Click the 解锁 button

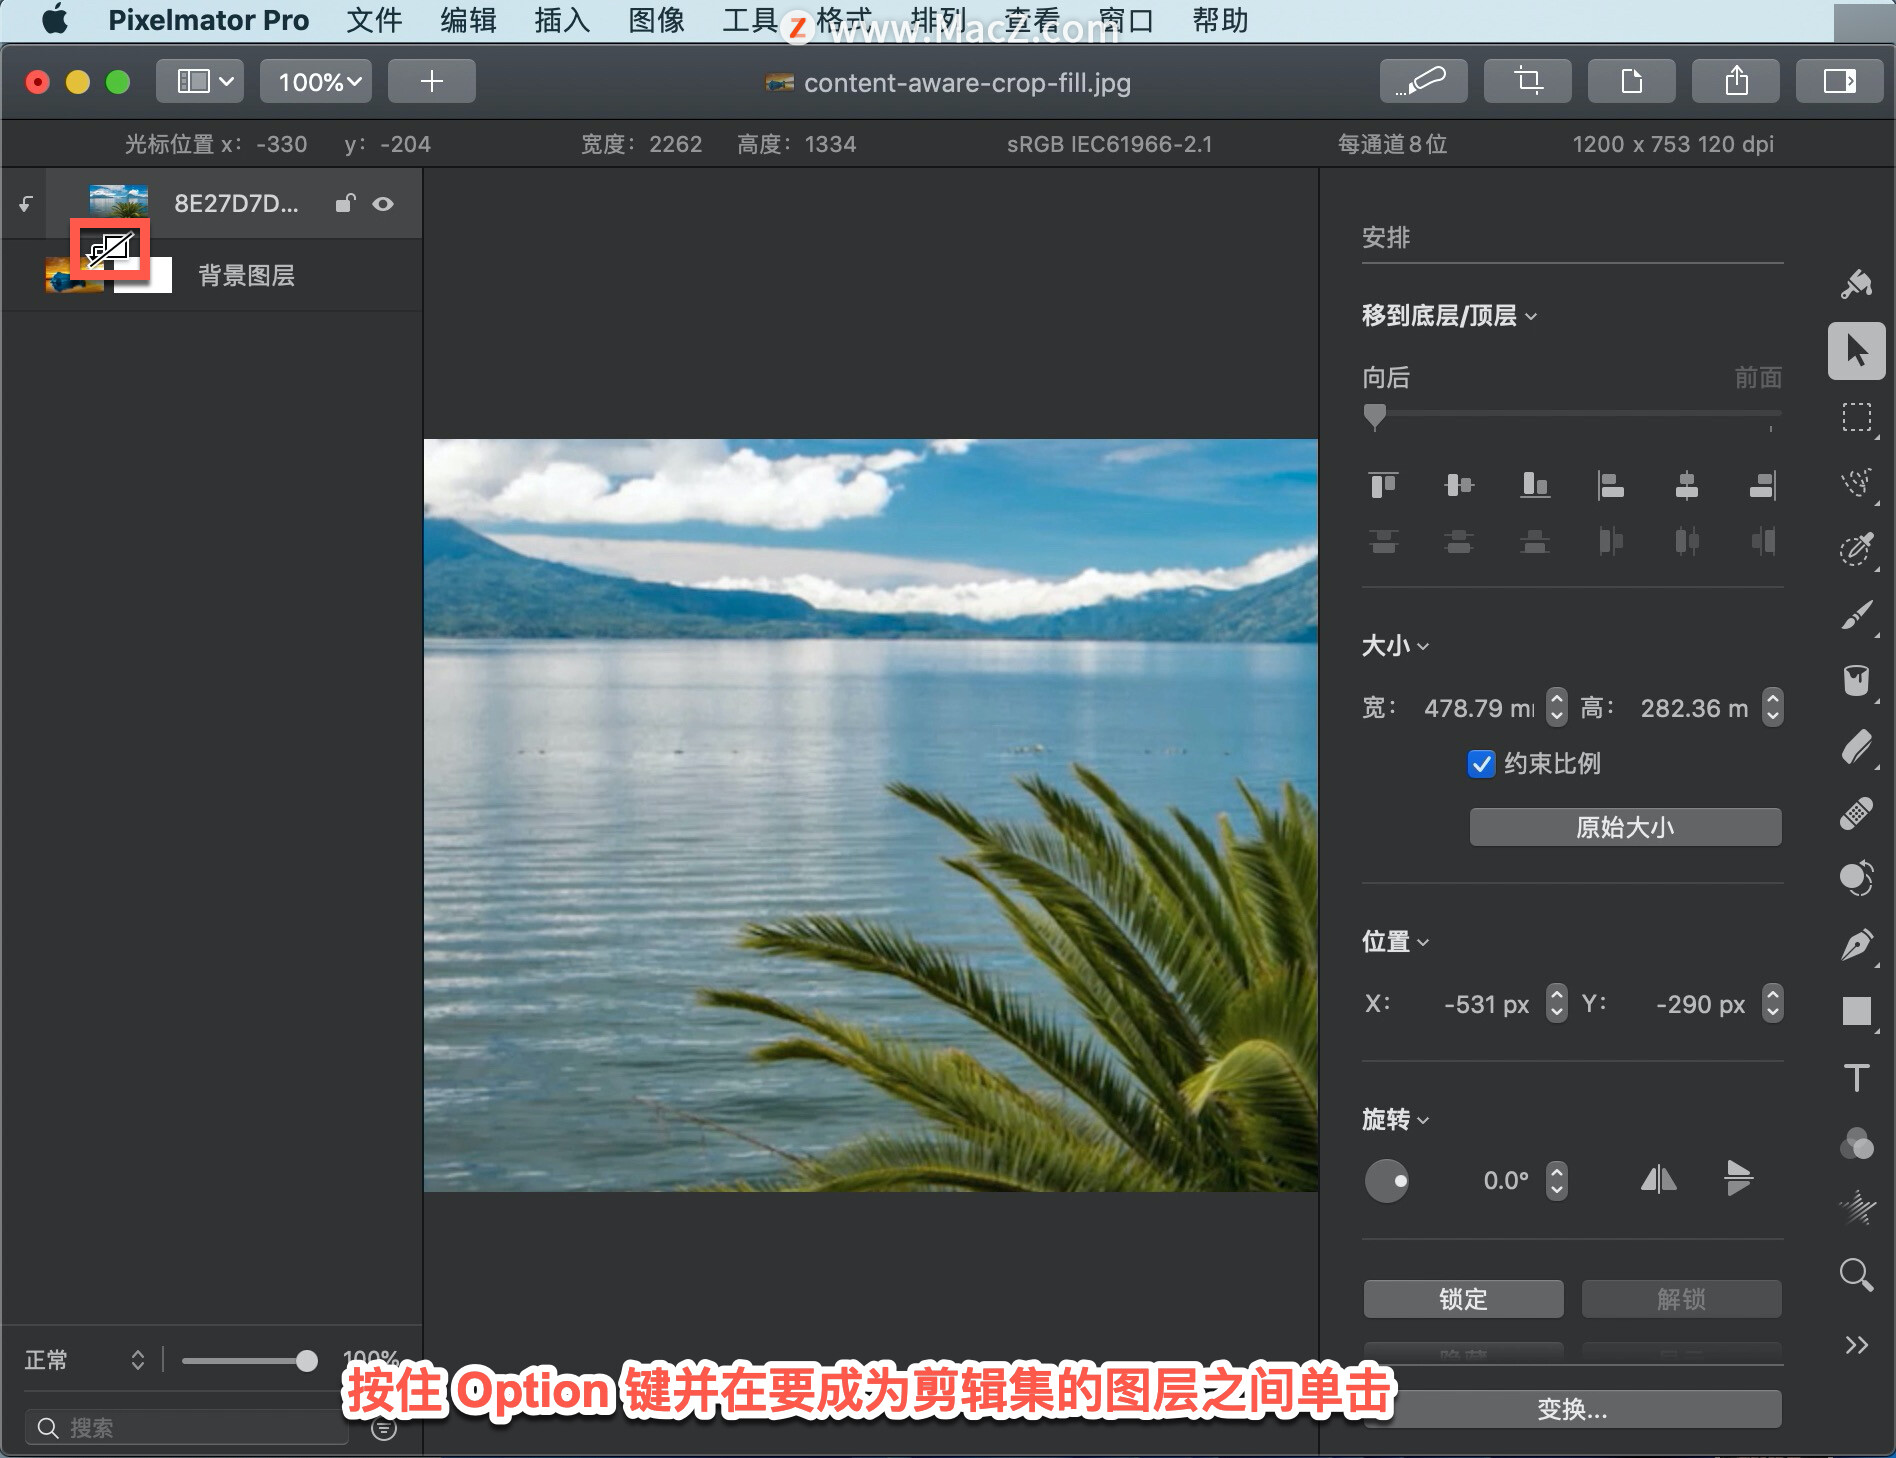(1681, 1299)
